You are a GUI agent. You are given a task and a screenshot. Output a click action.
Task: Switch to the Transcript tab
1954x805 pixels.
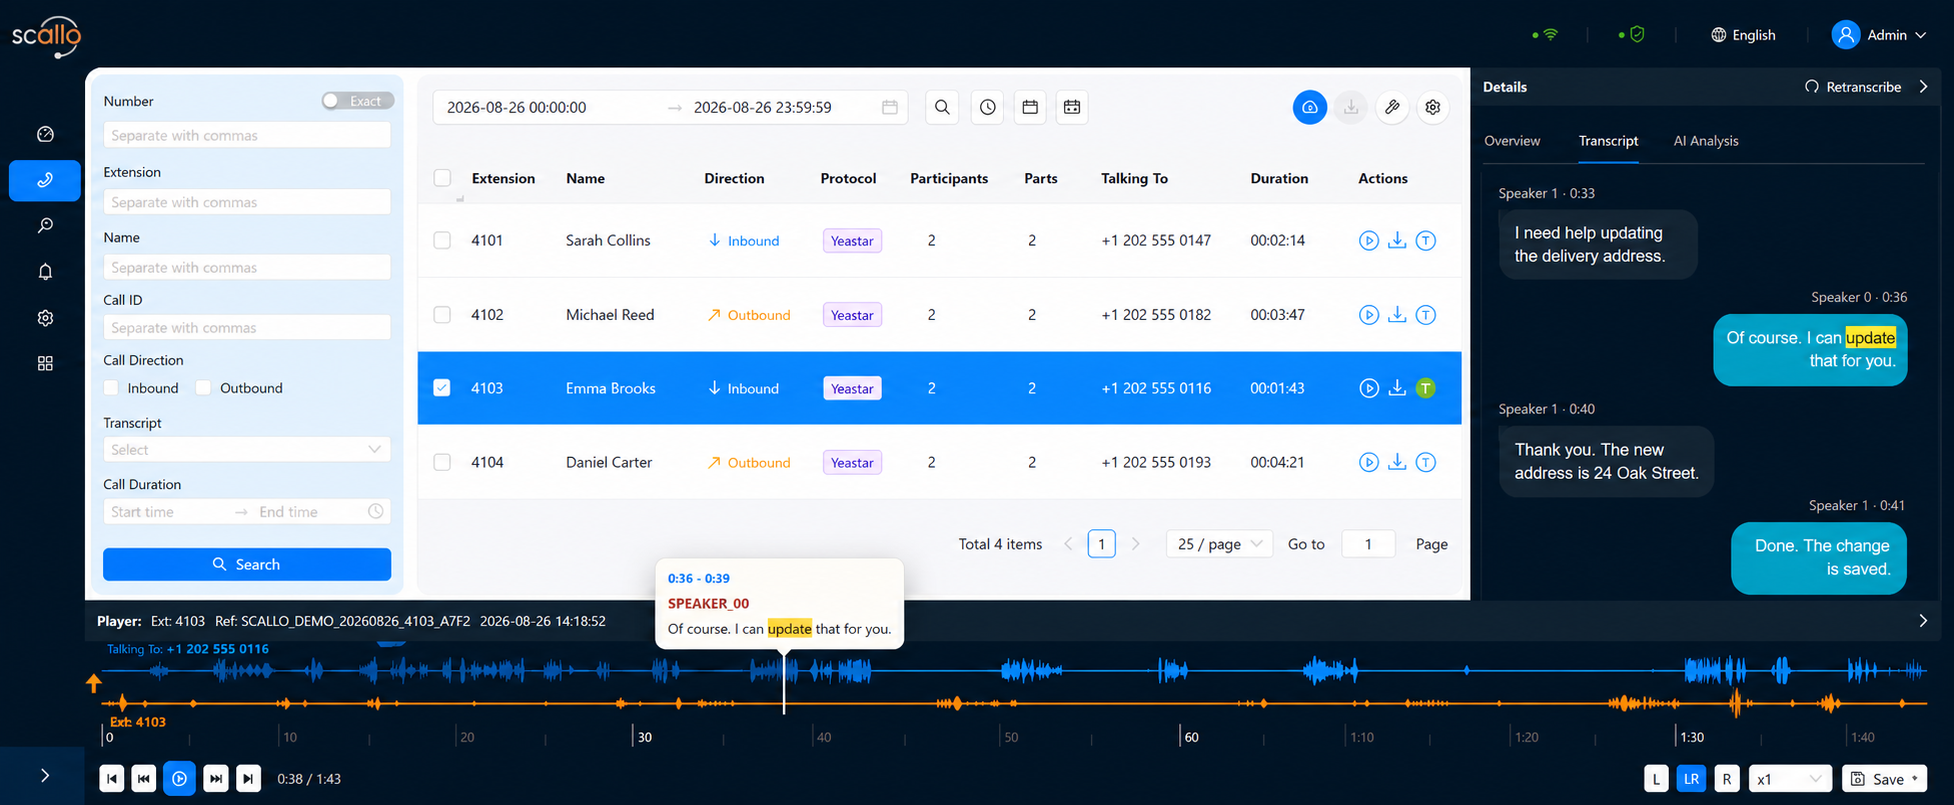click(1608, 141)
